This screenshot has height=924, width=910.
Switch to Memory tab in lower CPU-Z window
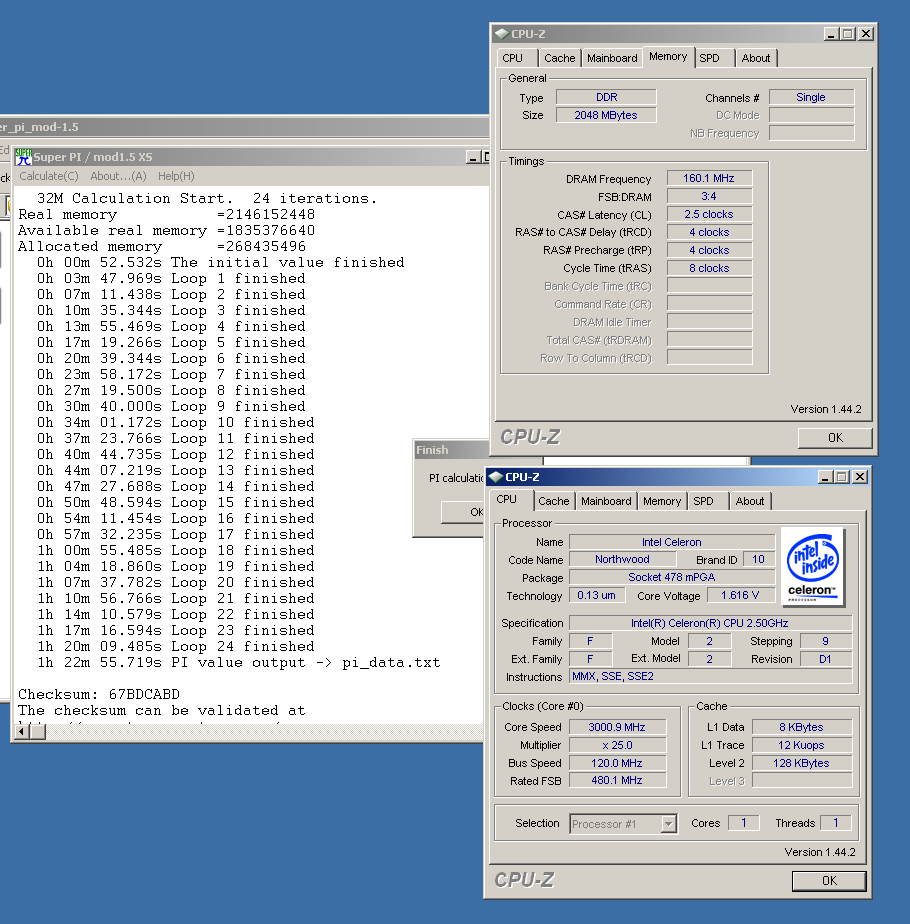662,501
